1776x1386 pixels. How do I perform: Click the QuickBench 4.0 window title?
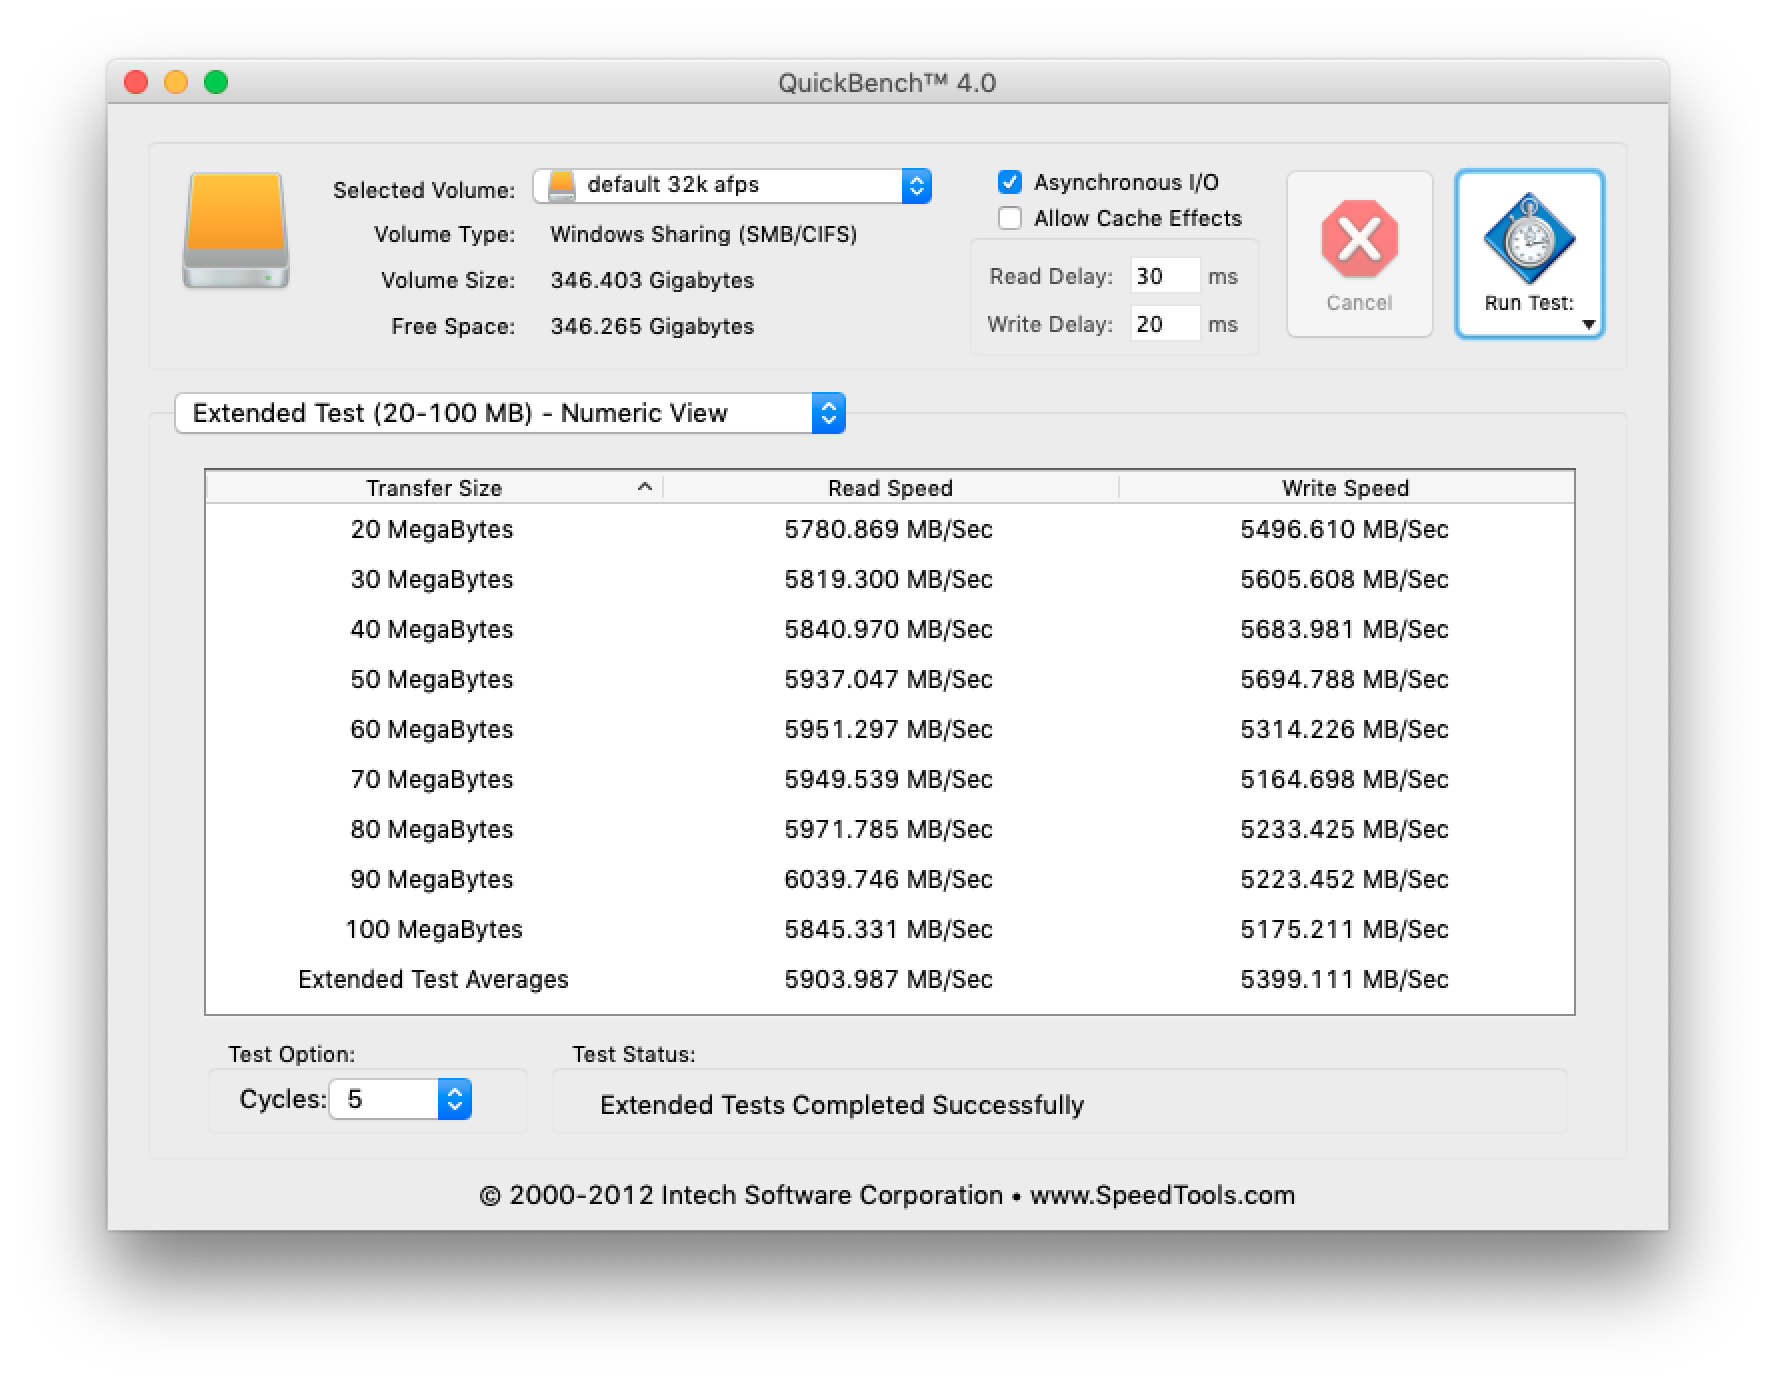(x=888, y=83)
